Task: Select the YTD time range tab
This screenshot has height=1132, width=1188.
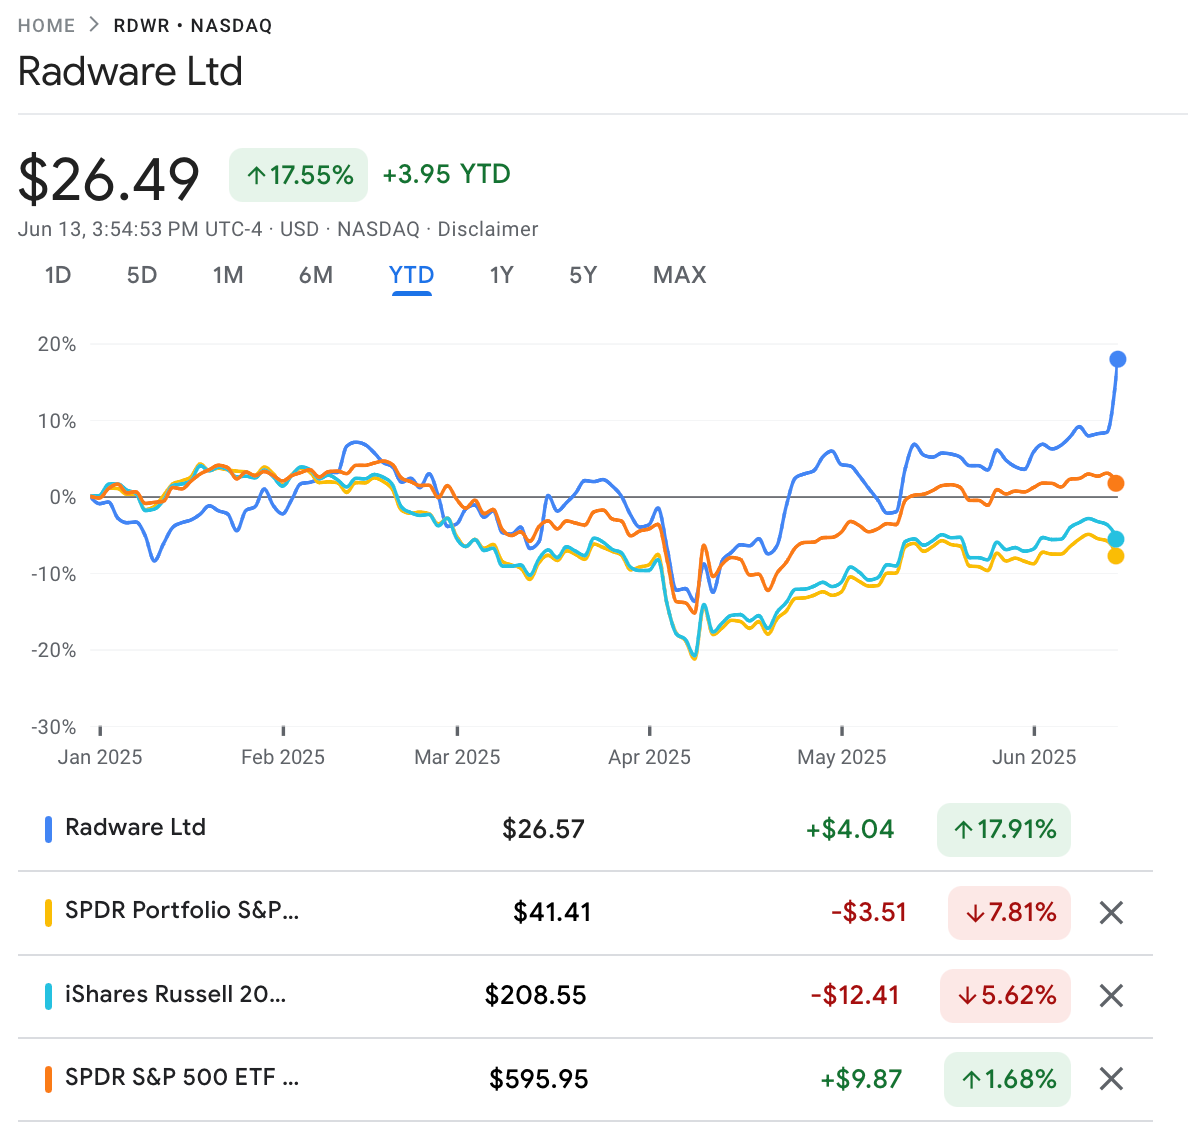Action: (x=411, y=275)
